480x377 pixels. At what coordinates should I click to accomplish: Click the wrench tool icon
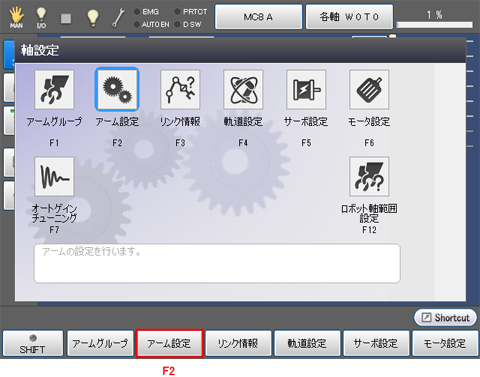coord(118,18)
